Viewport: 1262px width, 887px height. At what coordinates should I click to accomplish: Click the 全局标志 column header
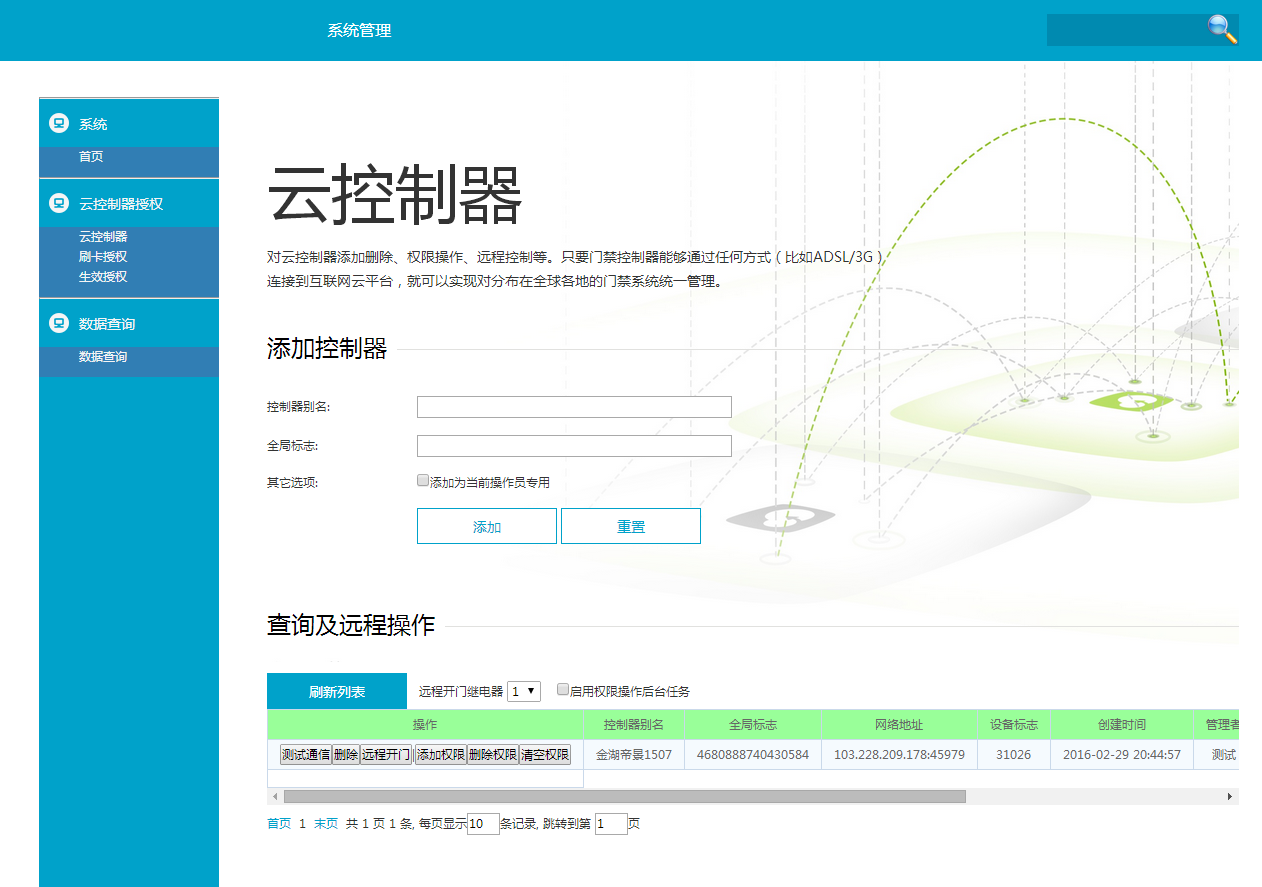(753, 725)
